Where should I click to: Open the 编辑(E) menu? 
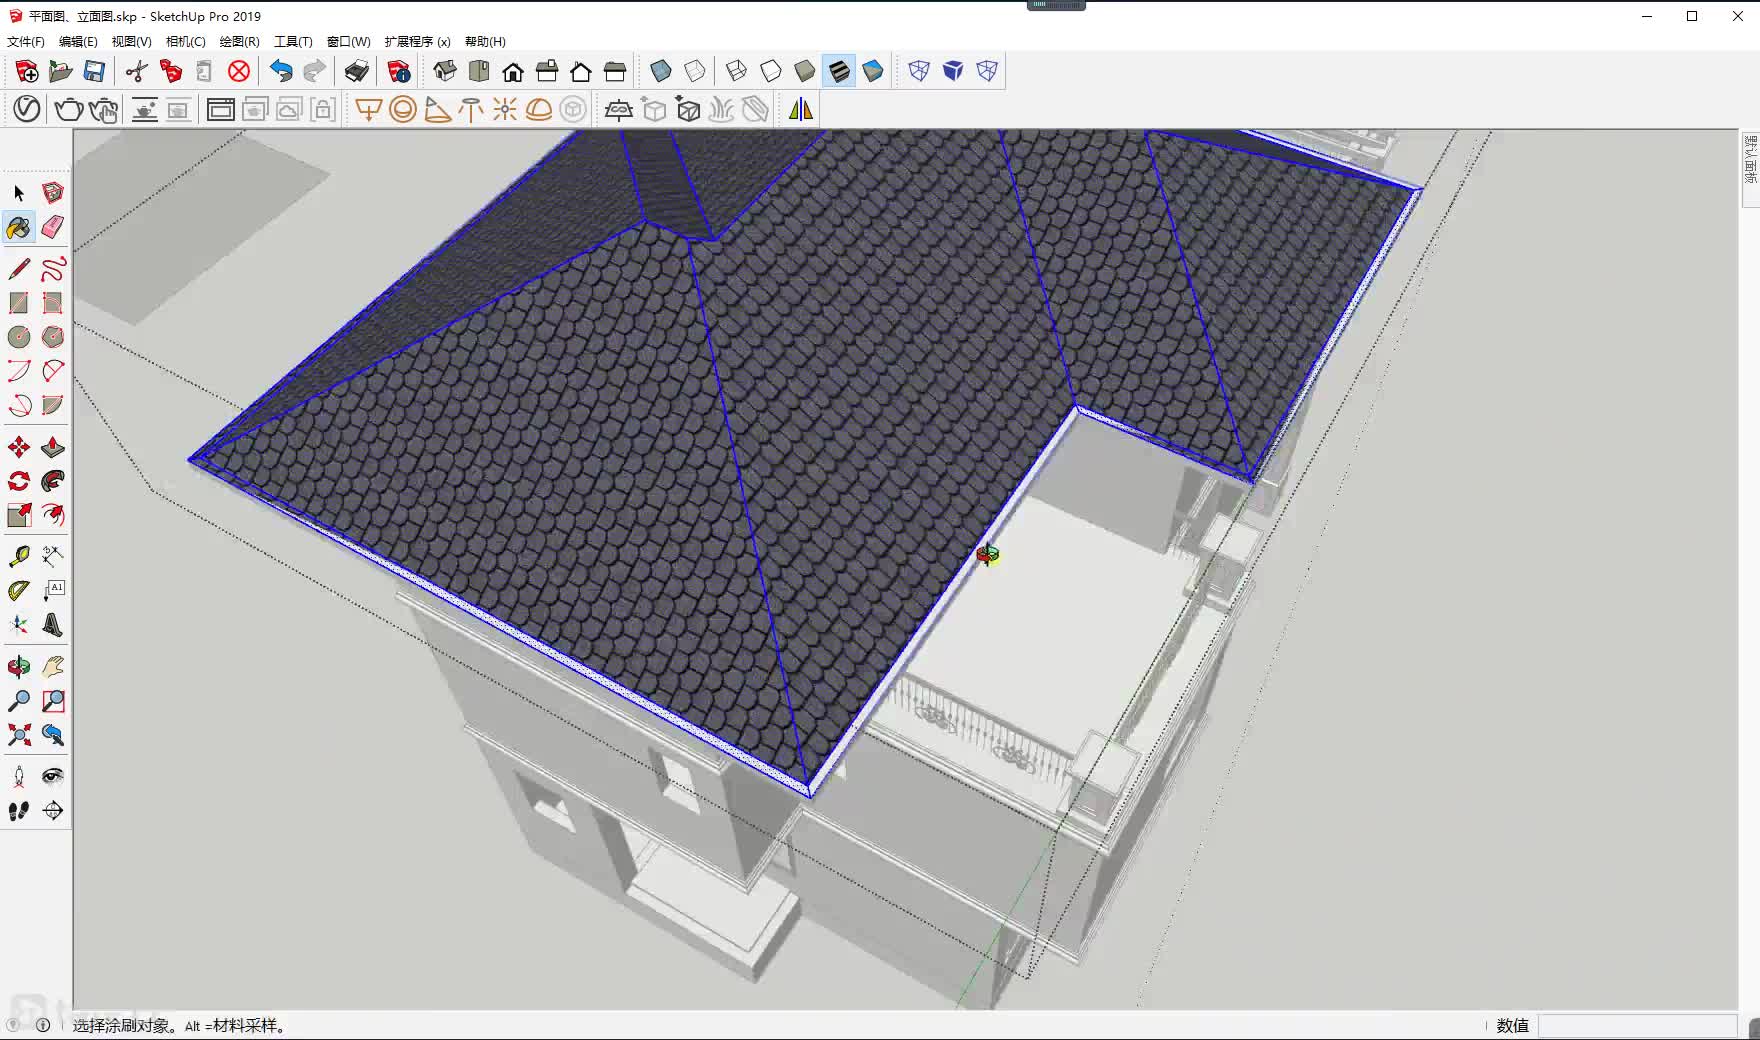click(78, 41)
